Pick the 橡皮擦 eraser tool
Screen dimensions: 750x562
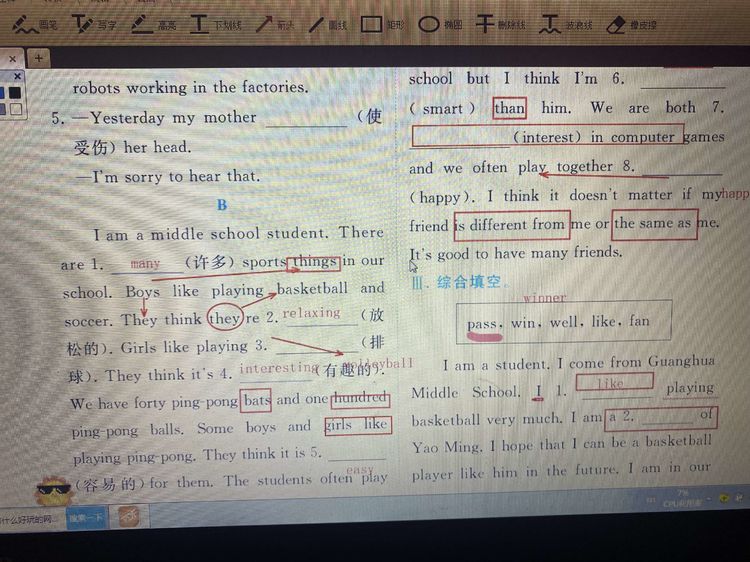click(628, 23)
